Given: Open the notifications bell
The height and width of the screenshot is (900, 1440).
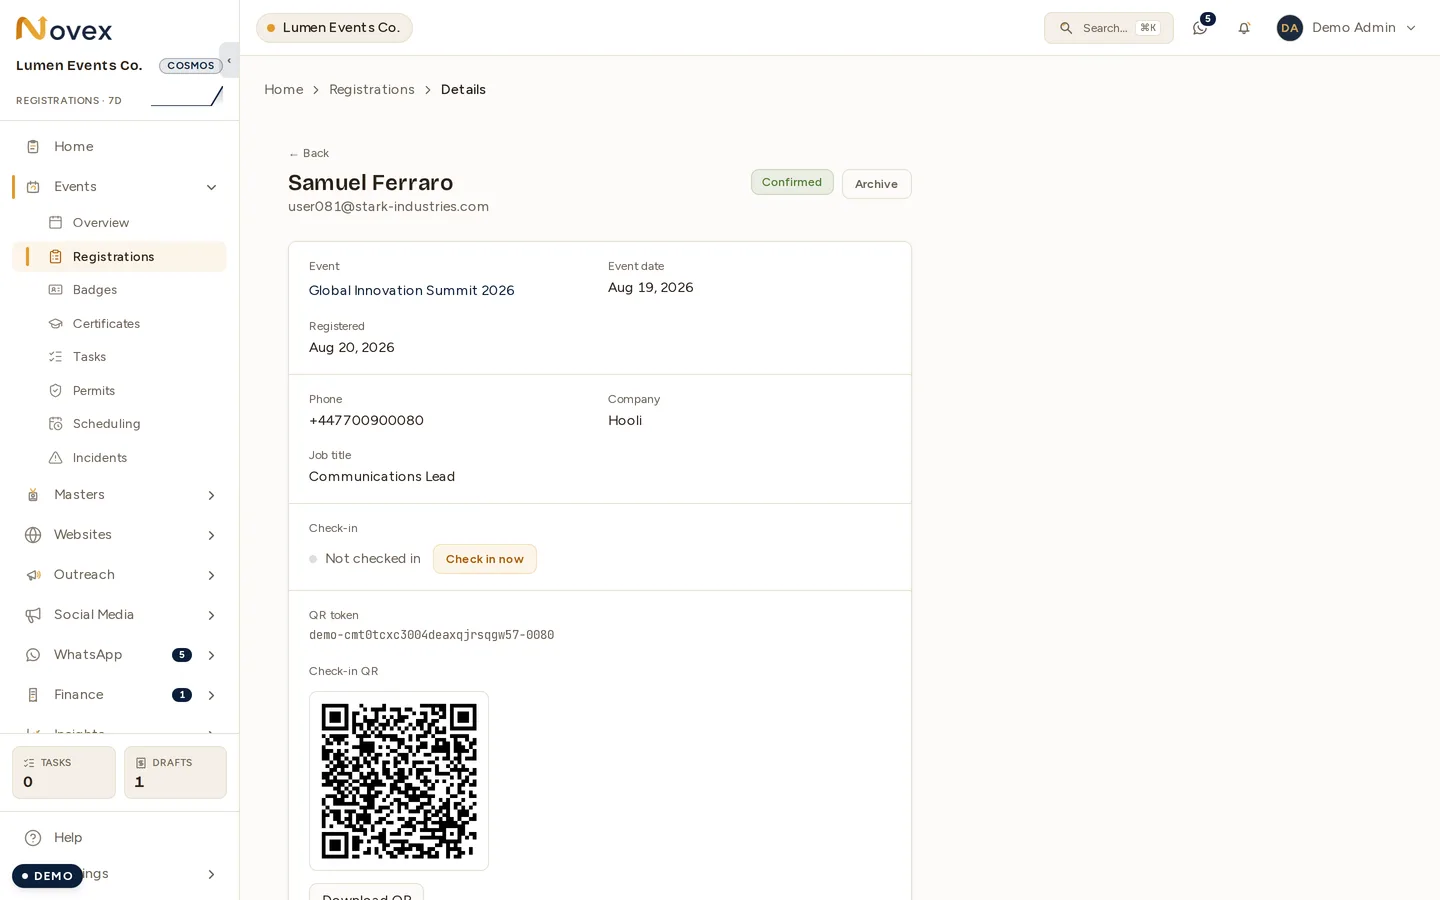Looking at the screenshot, I should pyautogui.click(x=1244, y=28).
